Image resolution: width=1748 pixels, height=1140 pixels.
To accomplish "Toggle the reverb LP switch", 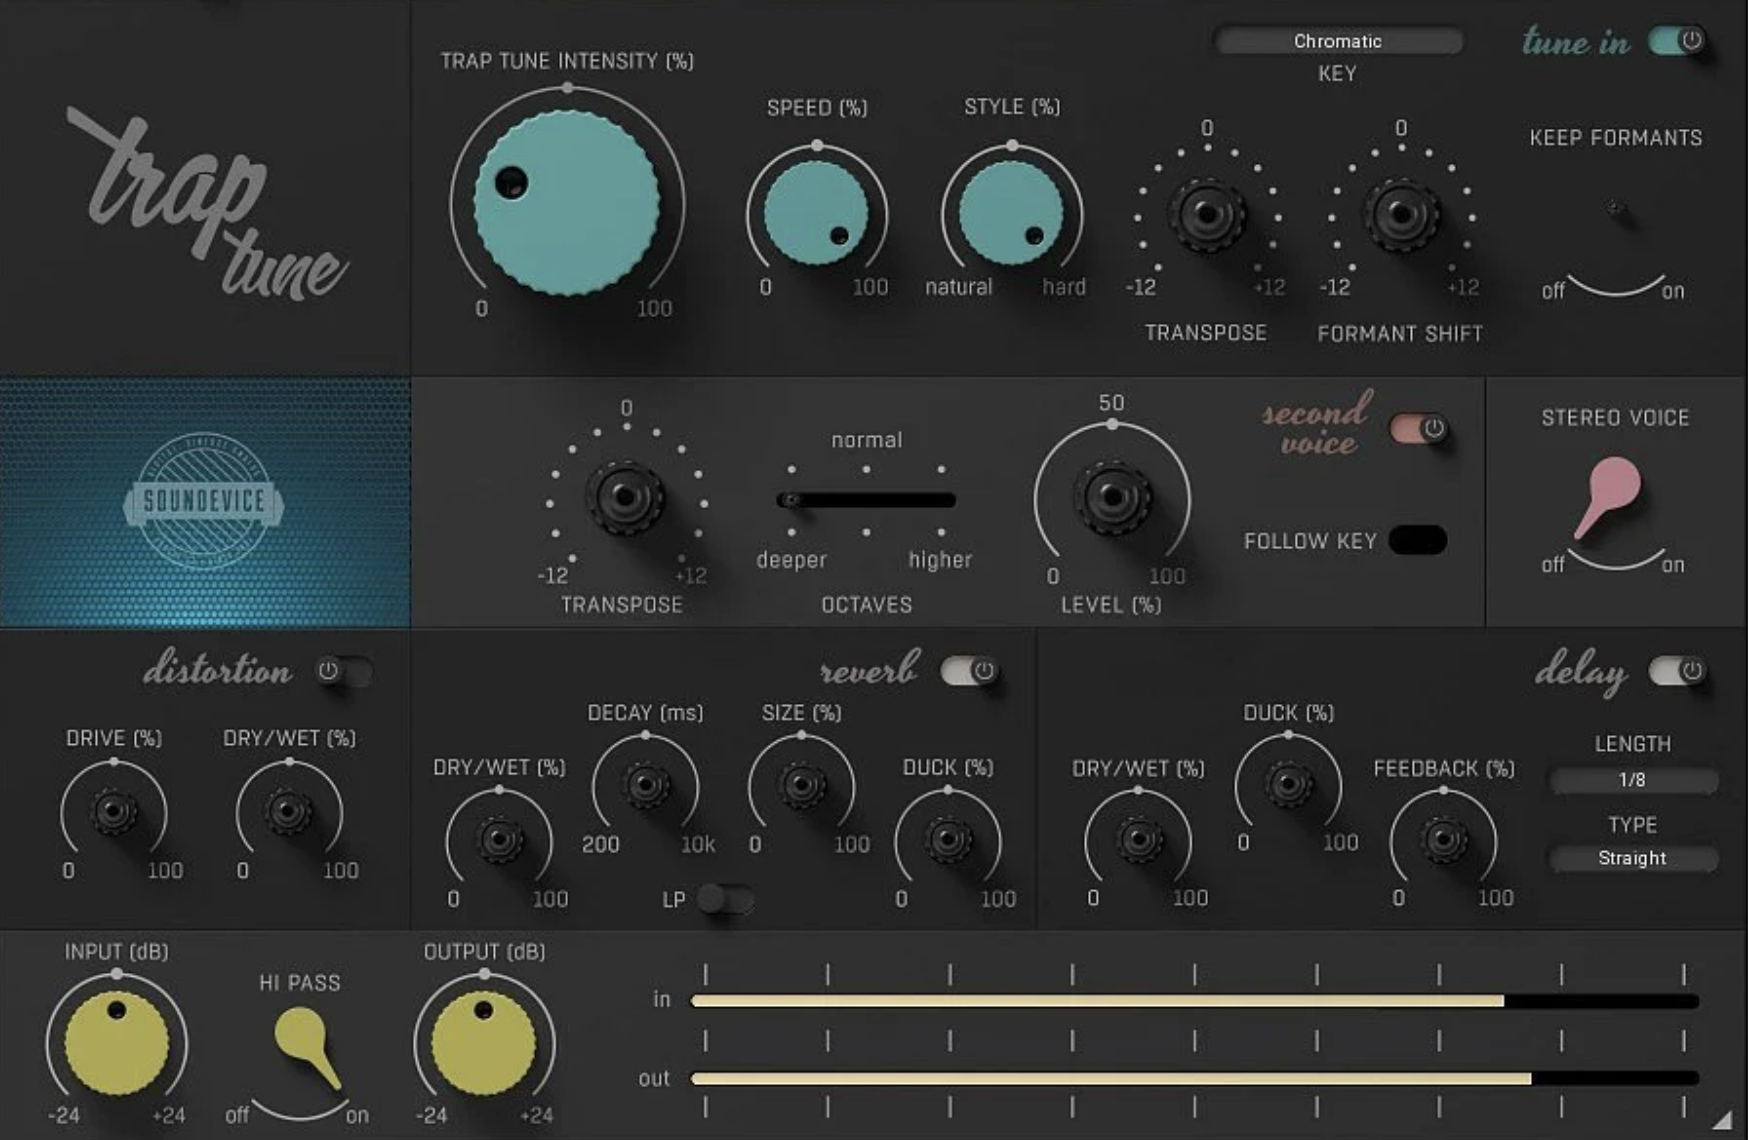I will (x=725, y=899).
